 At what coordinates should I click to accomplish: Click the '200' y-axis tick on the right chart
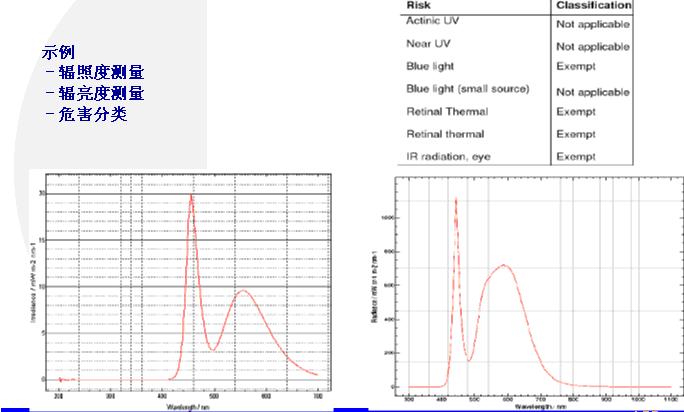pyautogui.click(x=389, y=353)
